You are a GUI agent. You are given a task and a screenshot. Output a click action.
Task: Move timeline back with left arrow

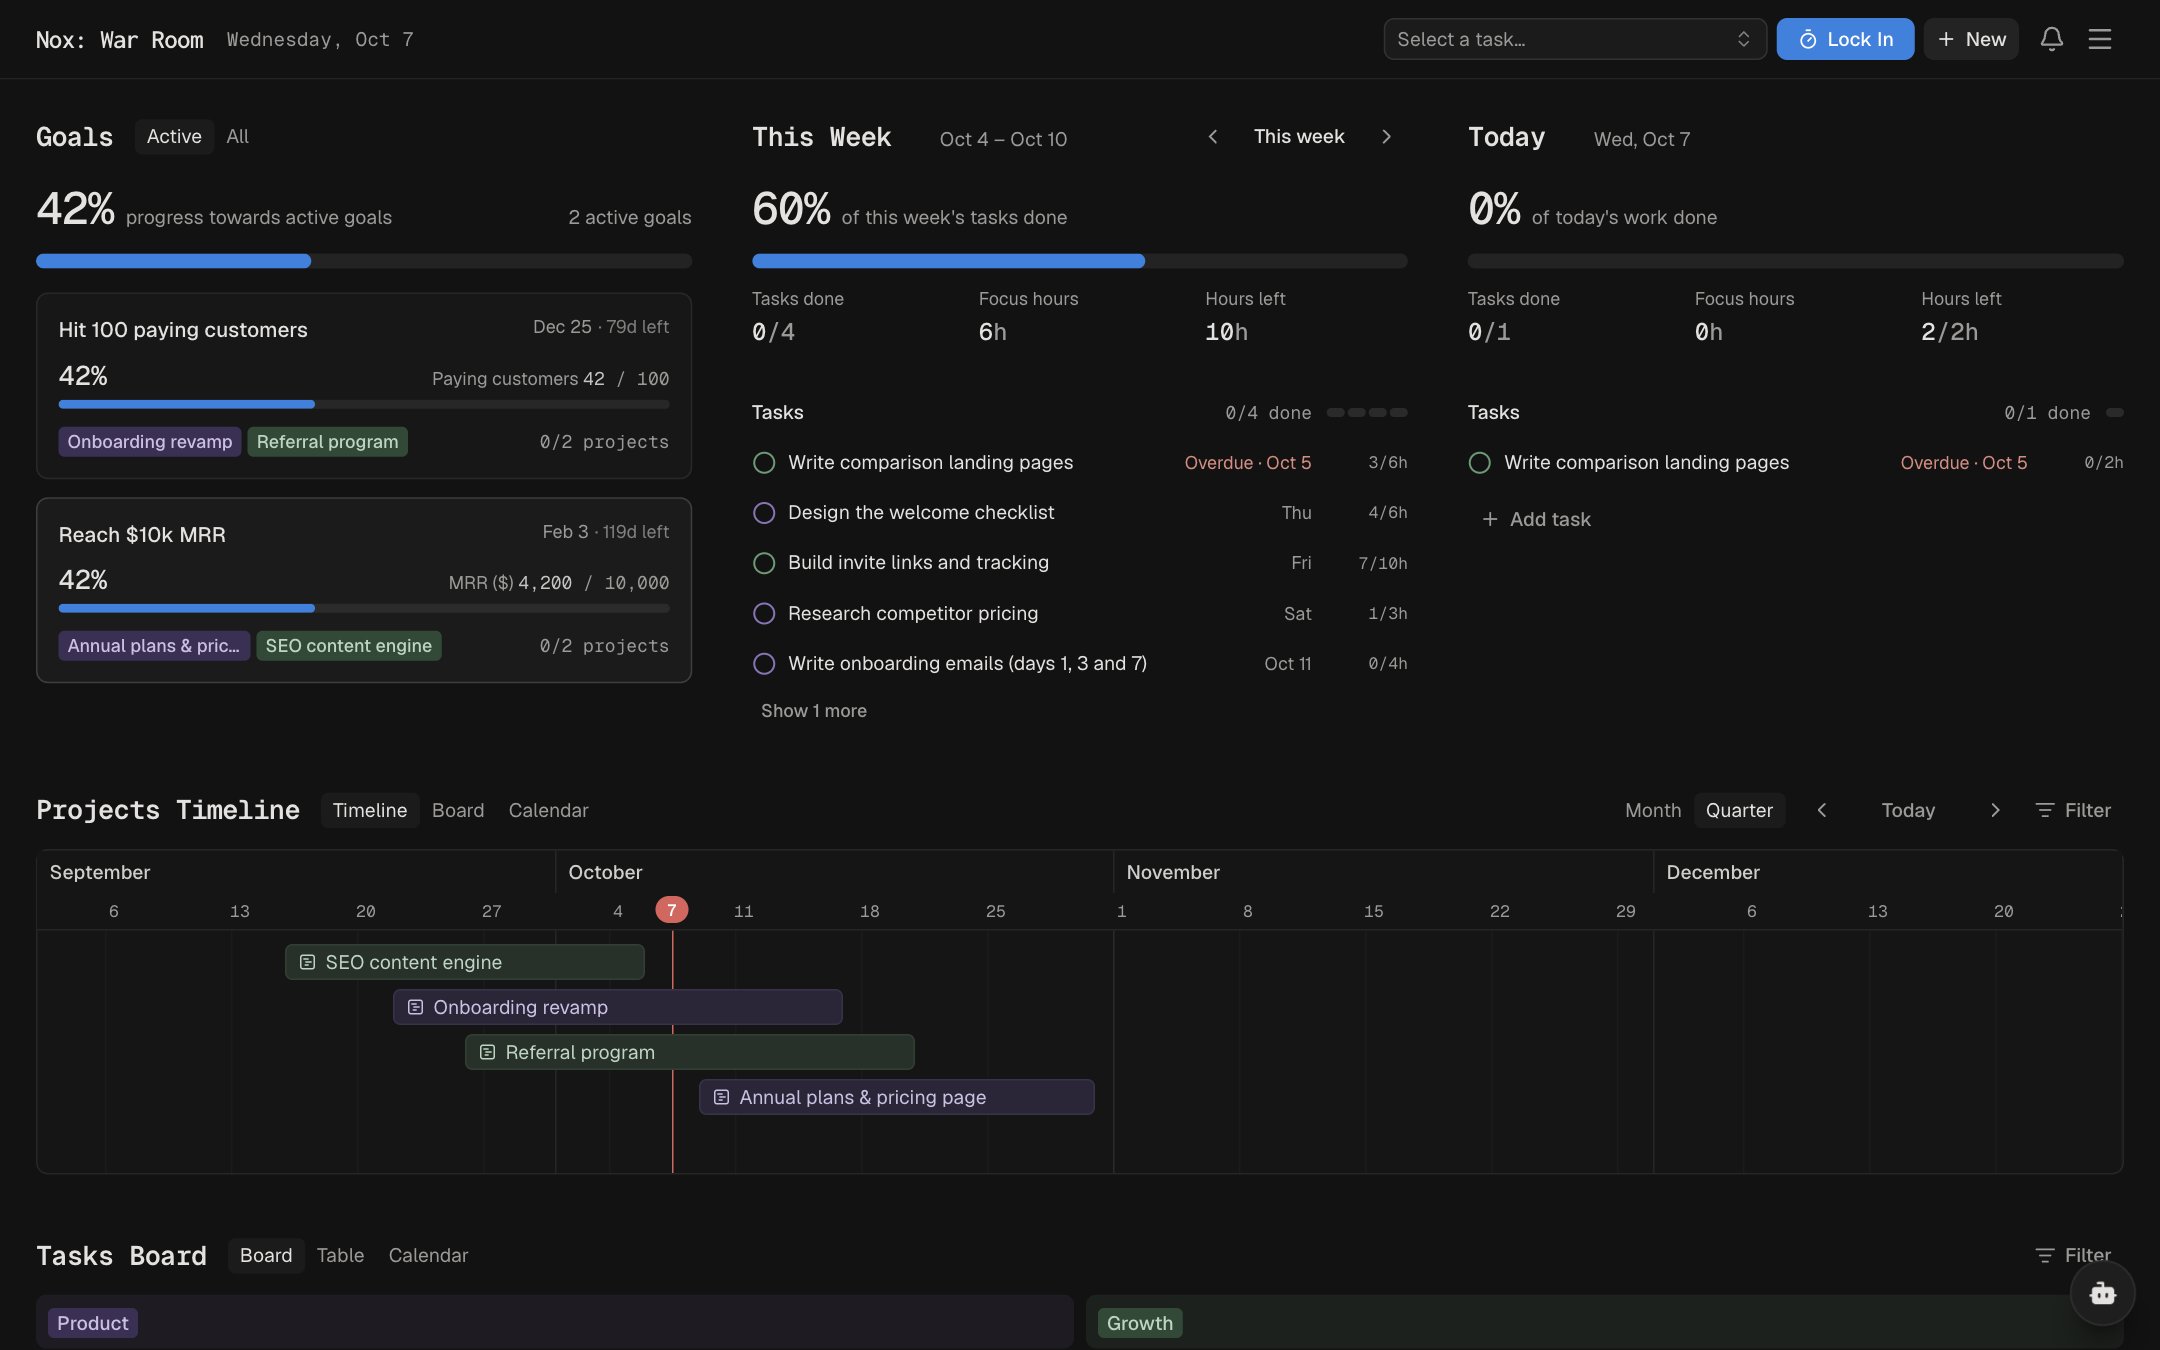[1822, 810]
